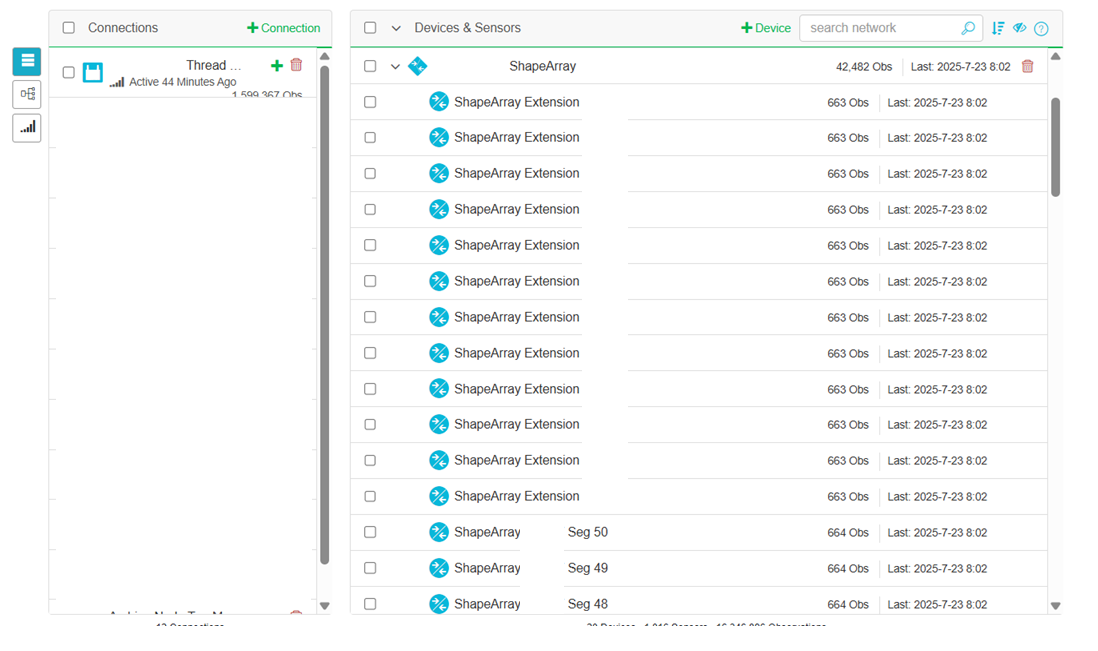Delete the Thread connection with trash icon
1098x651 pixels.
pyautogui.click(x=296, y=64)
